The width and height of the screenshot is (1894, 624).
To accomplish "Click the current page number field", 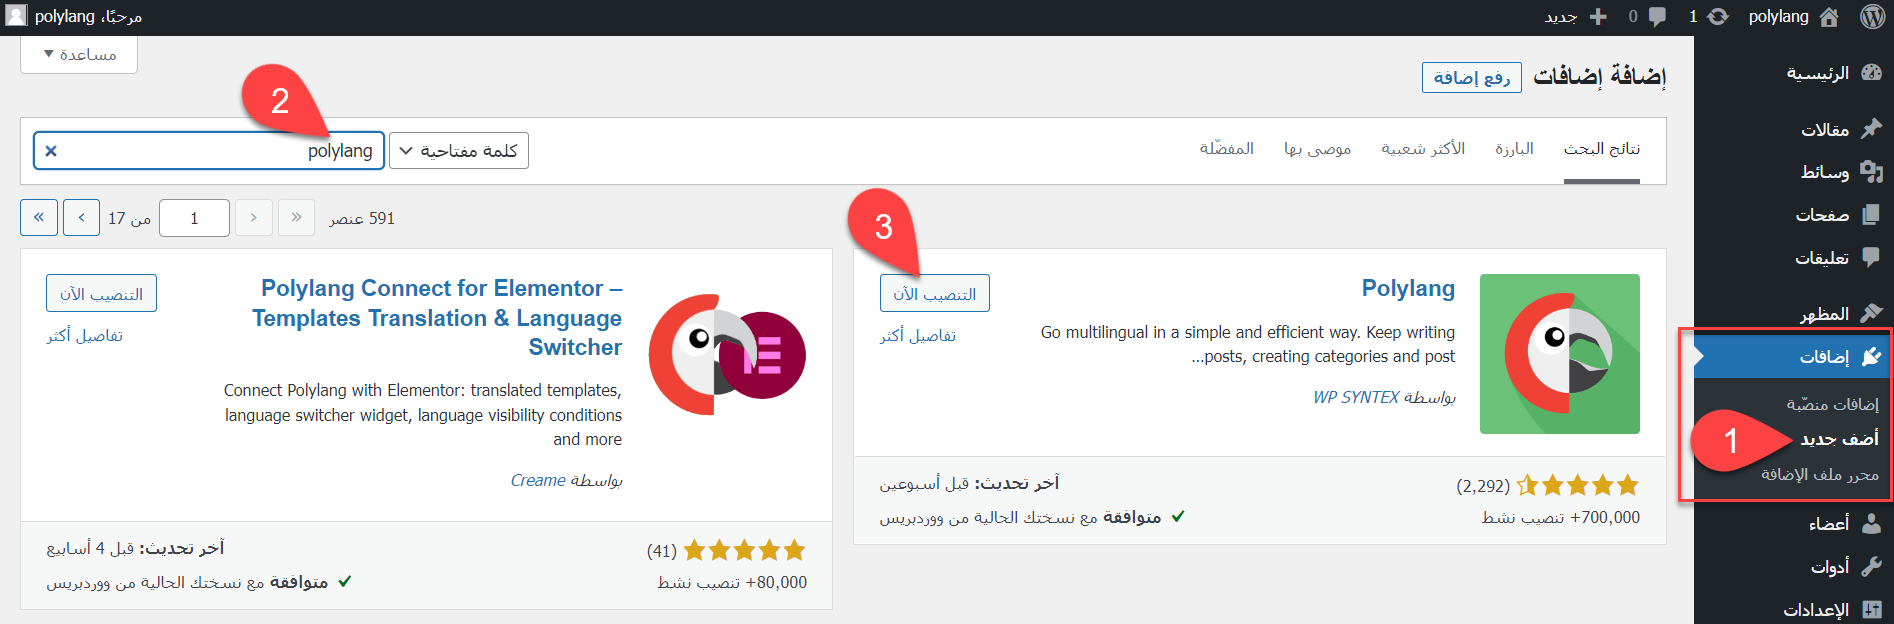I will point(194,217).
